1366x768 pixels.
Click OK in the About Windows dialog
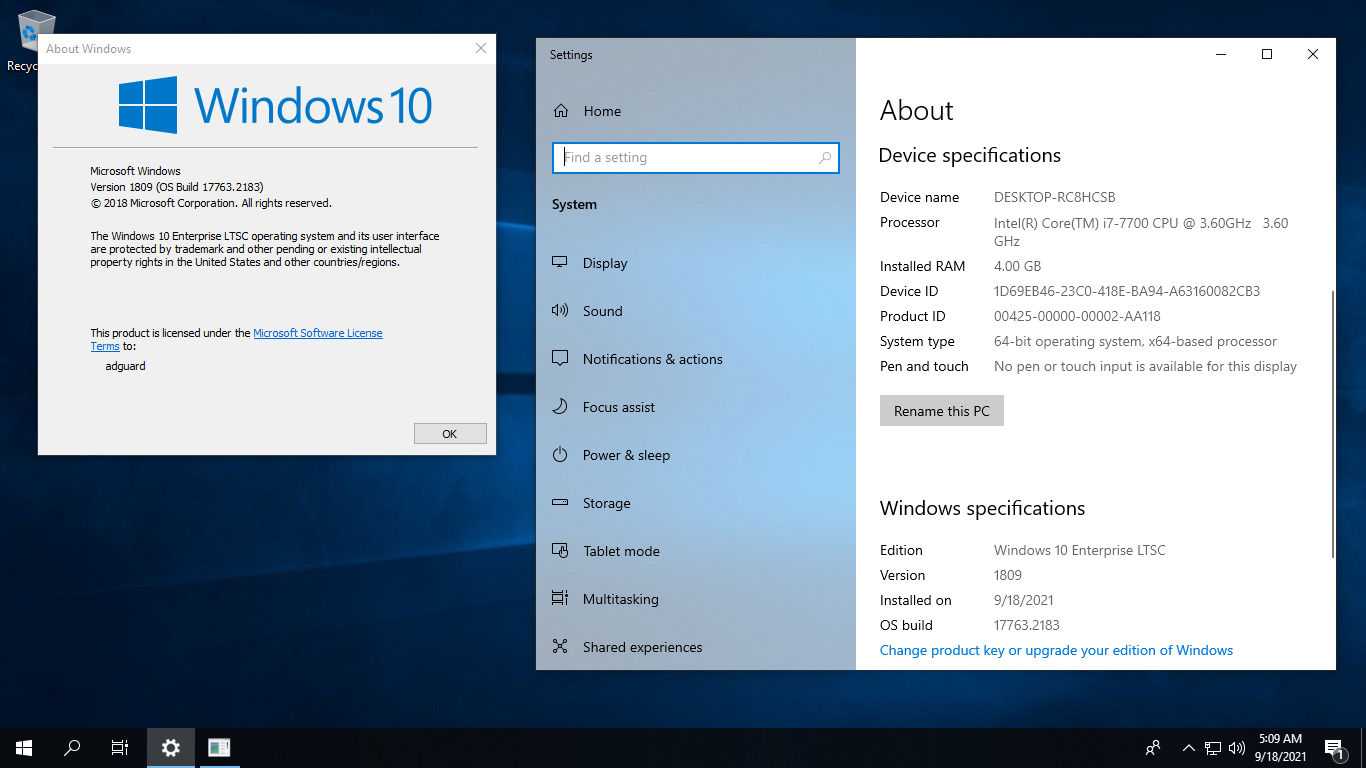pyautogui.click(x=450, y=434)
